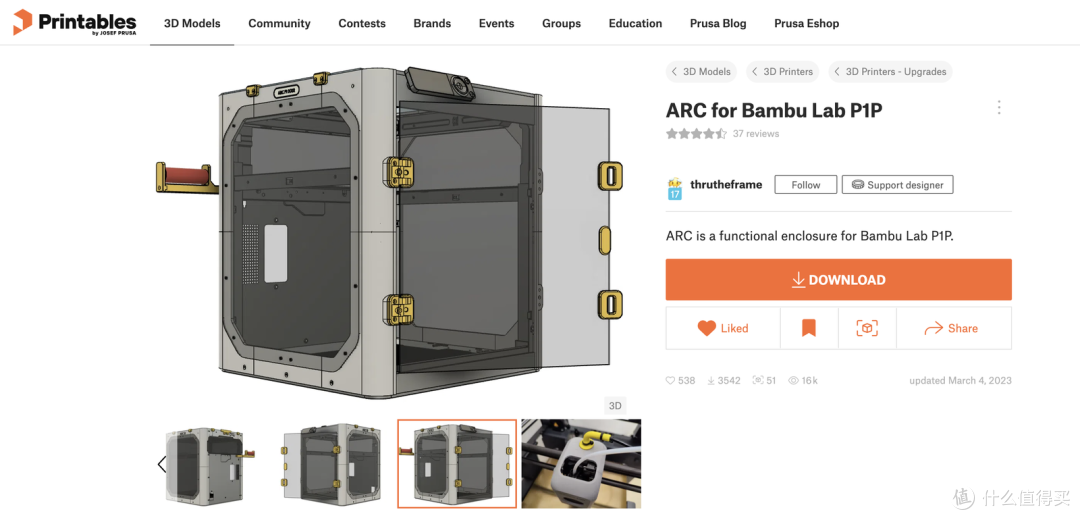Switch to the Community tab

[x=279, y=23]
